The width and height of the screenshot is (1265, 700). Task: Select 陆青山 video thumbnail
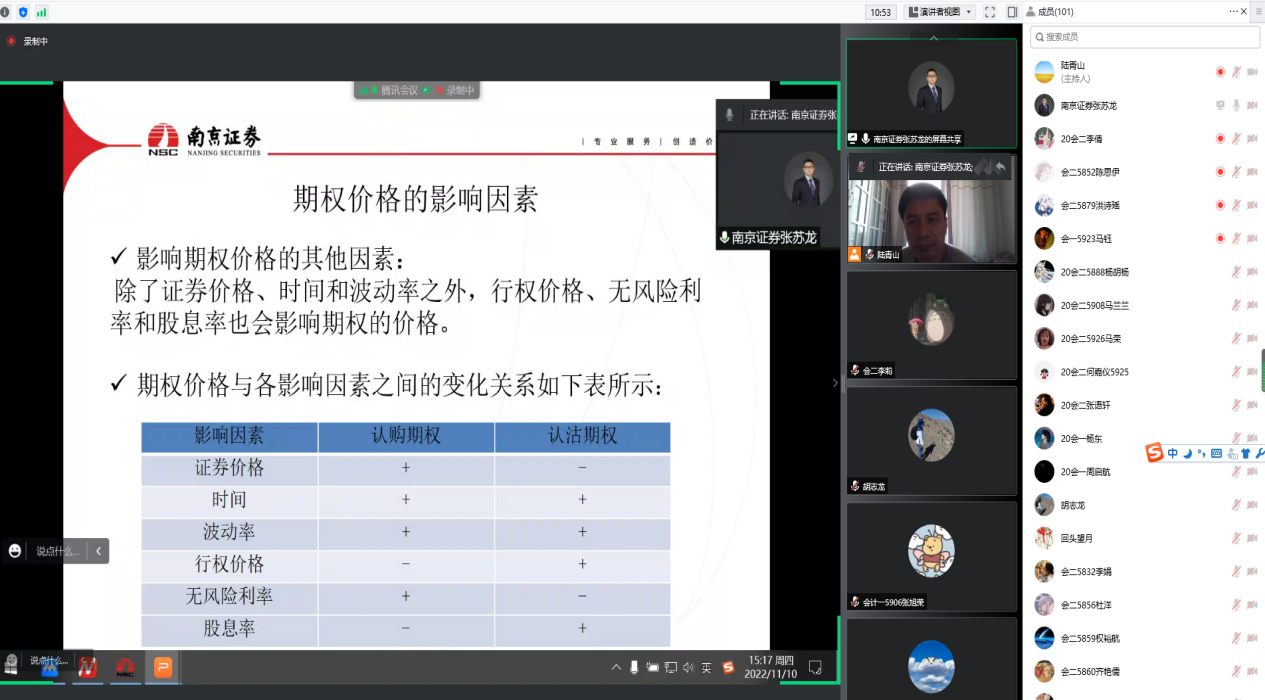tap(931, 209)
